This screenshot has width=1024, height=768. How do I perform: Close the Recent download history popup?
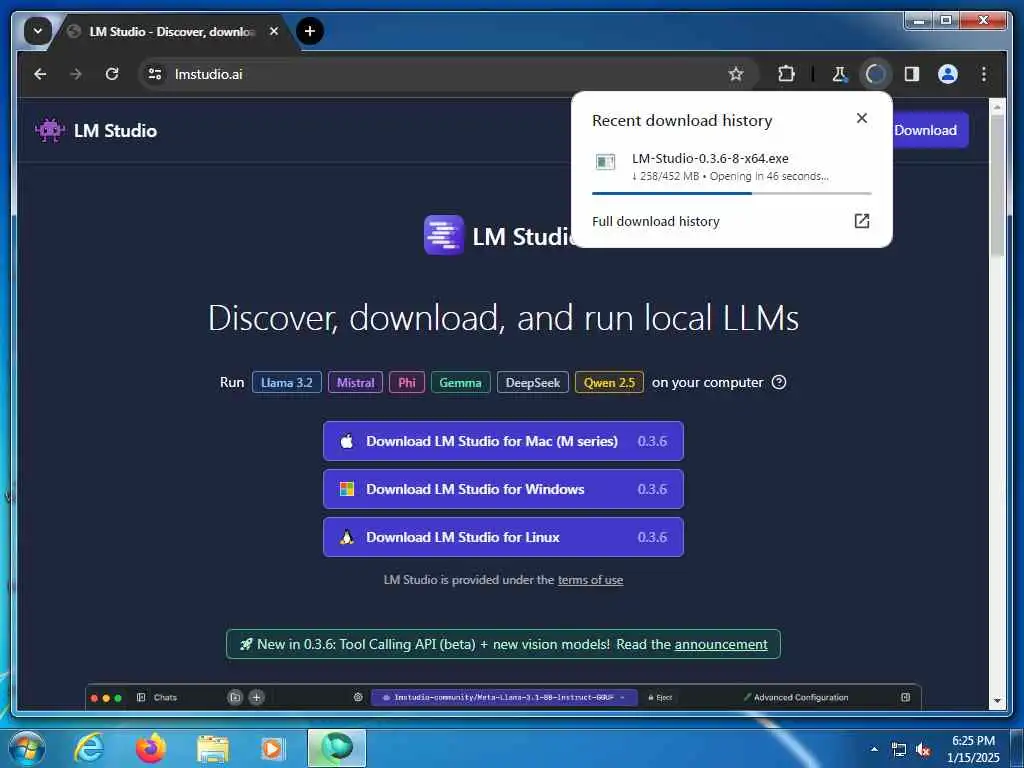862,118
